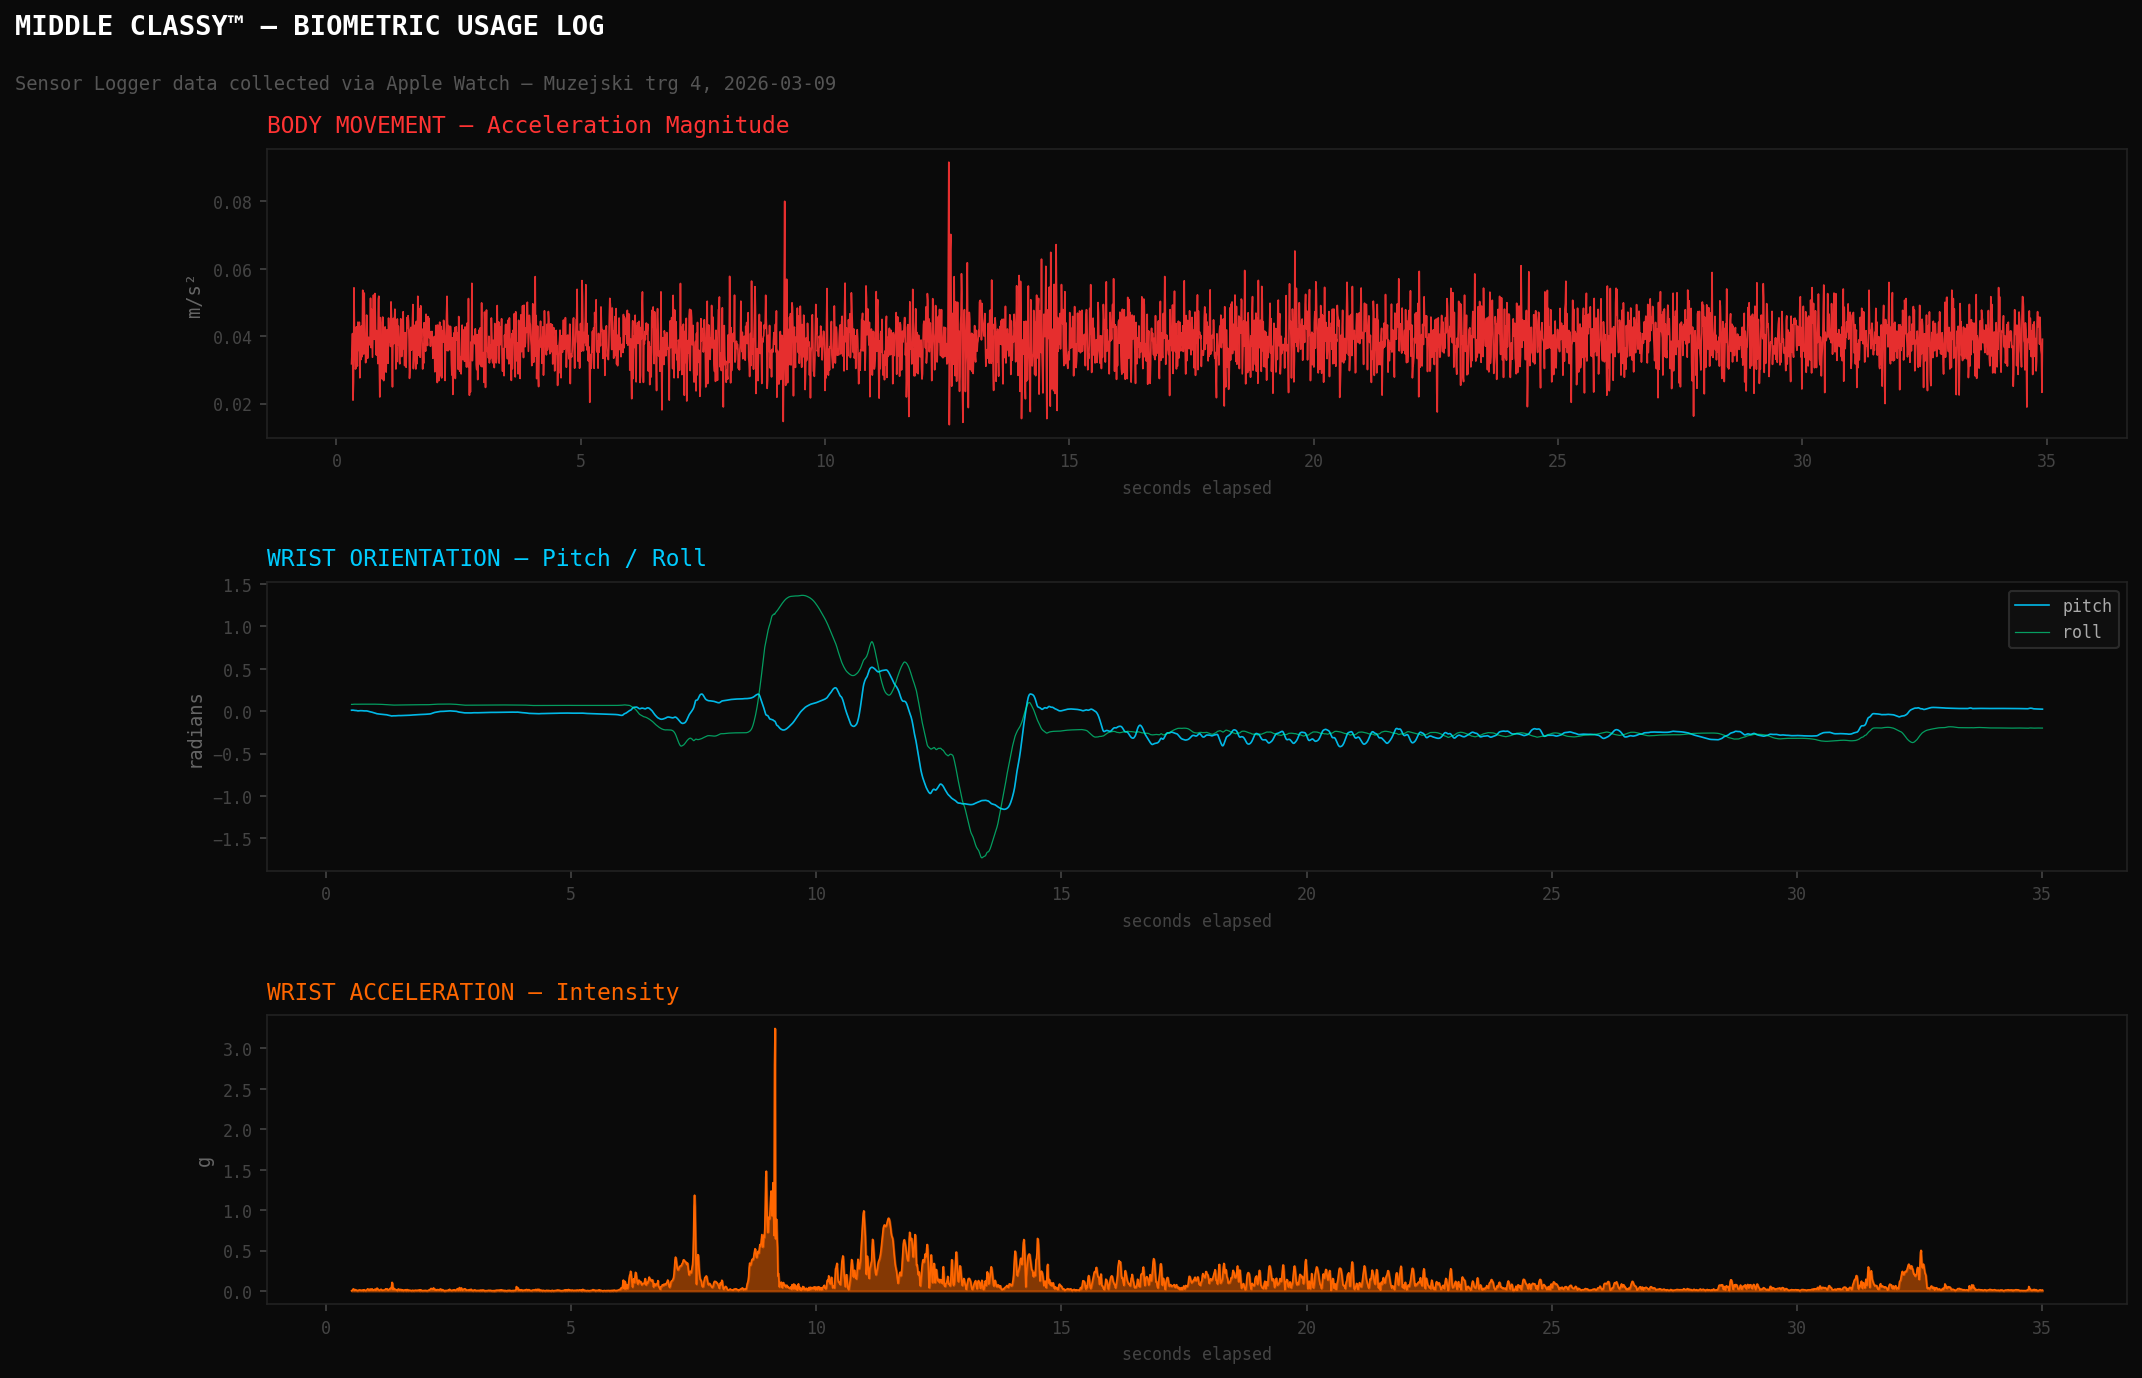2142x1378 pixels.
Task: Click the WRIST ORIENTATION chart title
Action: [486, 559]
